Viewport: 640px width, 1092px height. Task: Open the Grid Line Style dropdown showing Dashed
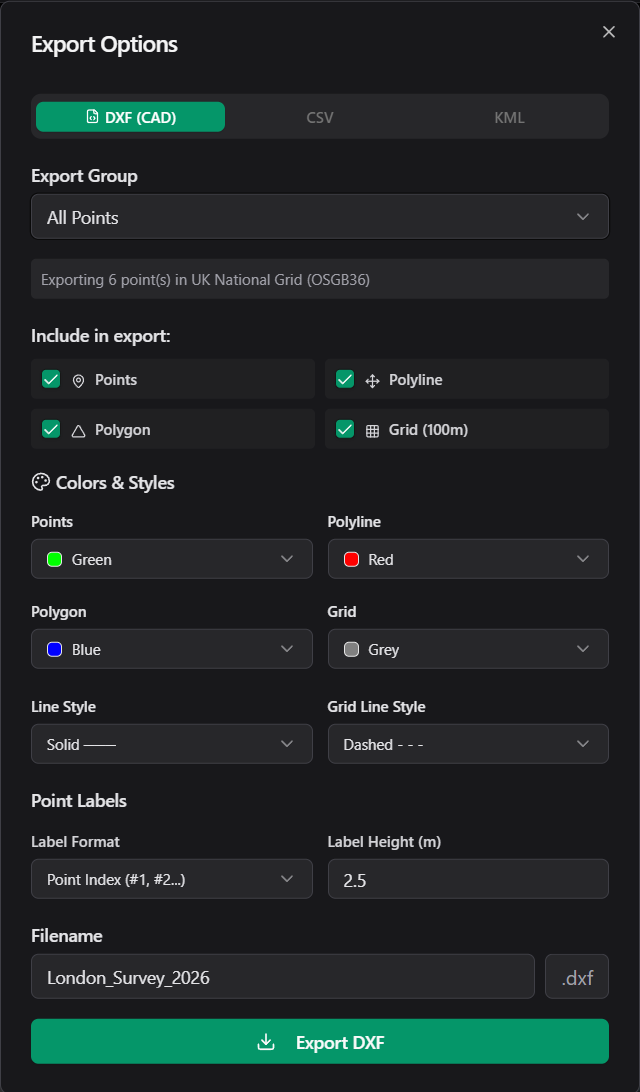coord(468,744)
